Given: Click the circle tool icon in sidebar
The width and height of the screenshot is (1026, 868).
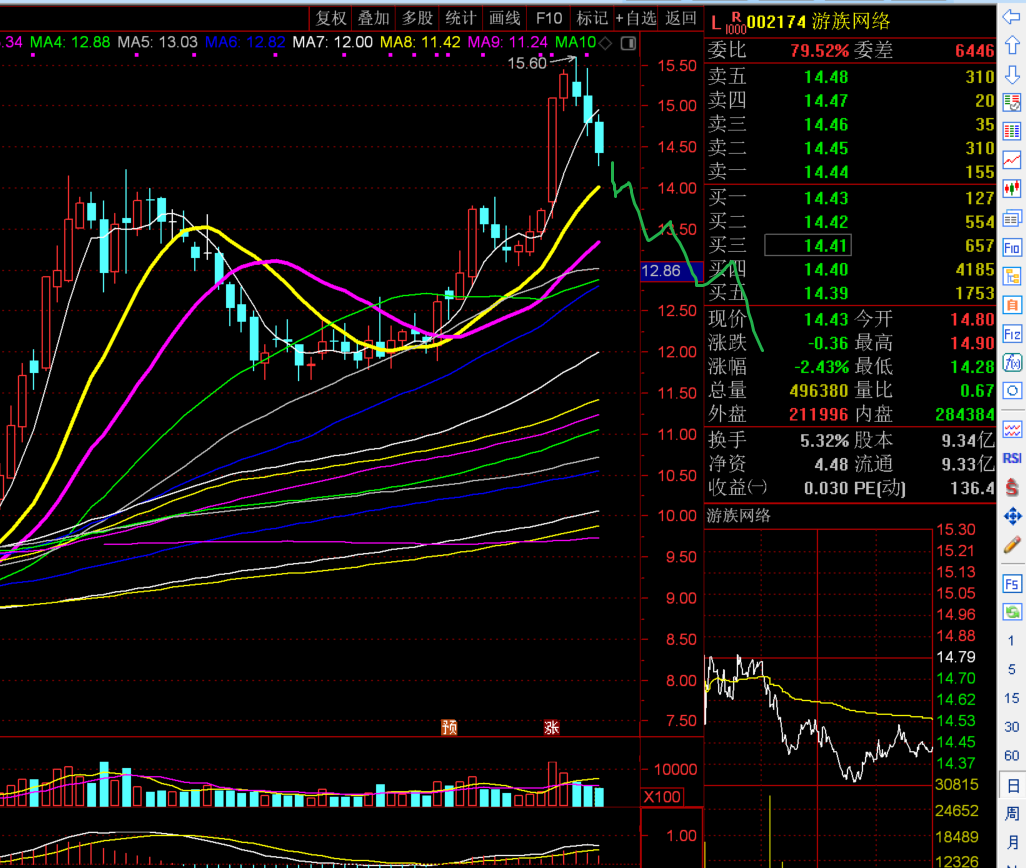Looking at the screenshot, I should tap(1012, 391).
